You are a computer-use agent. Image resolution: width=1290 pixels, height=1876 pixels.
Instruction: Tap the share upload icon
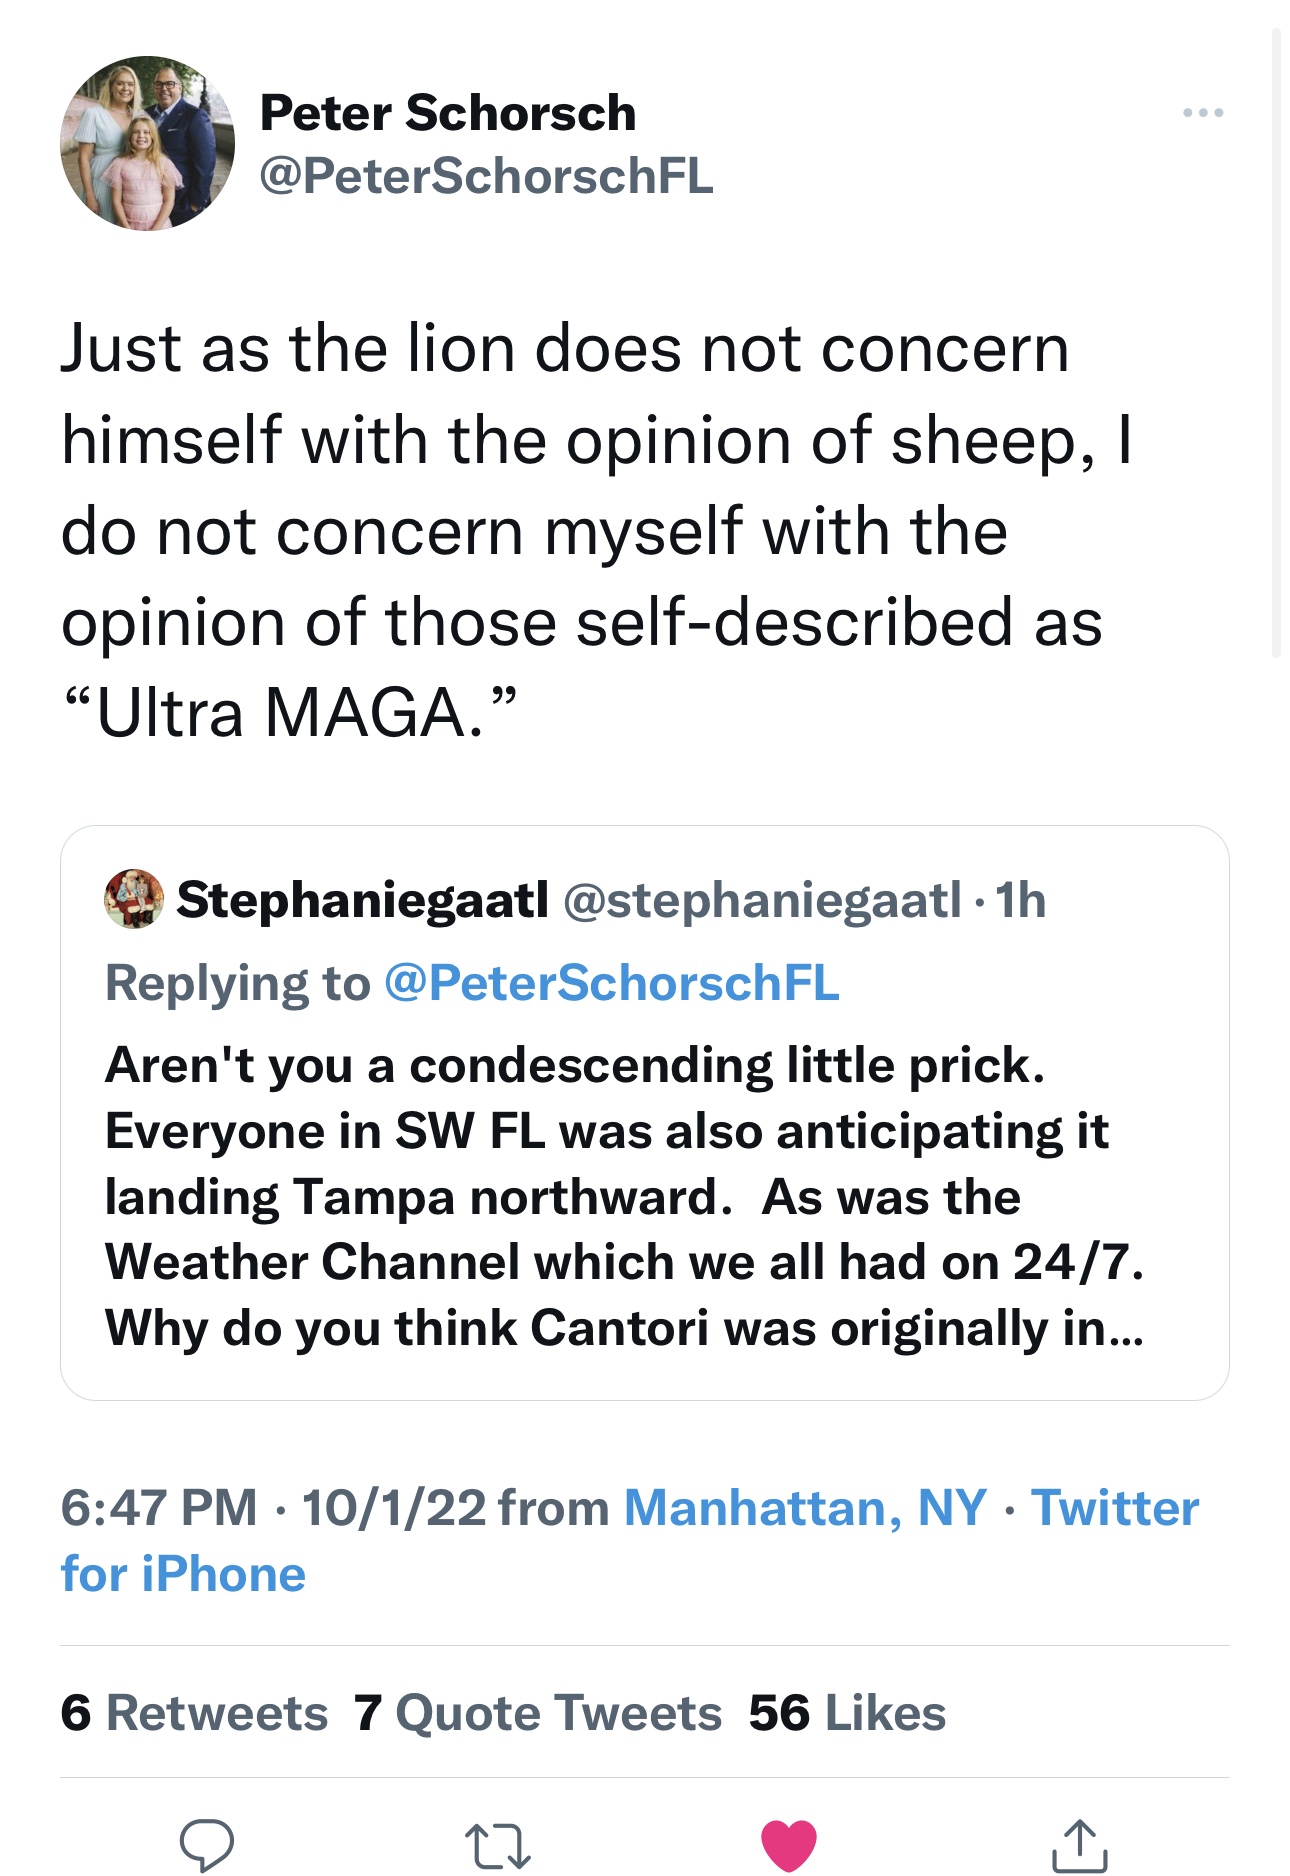[1079, 1845]
